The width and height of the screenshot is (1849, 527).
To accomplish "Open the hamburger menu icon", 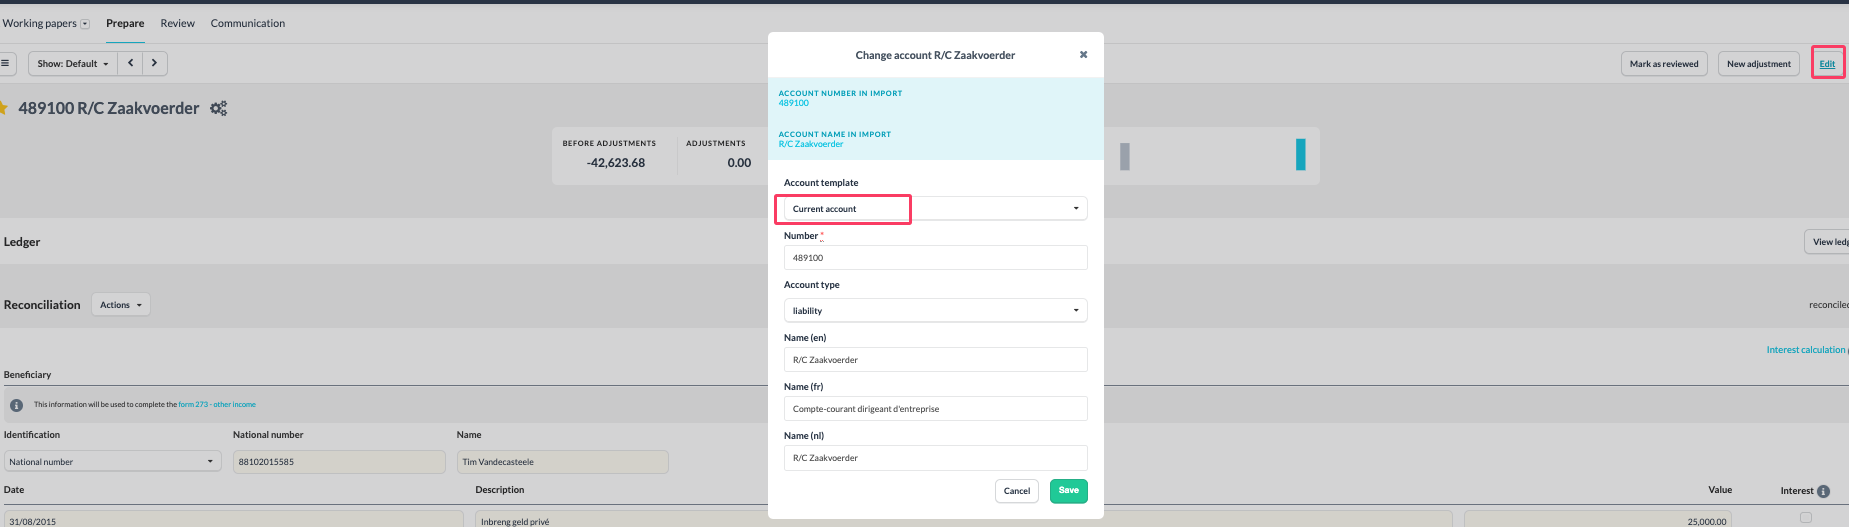I will pyautogui.click(x=5, y=63).
